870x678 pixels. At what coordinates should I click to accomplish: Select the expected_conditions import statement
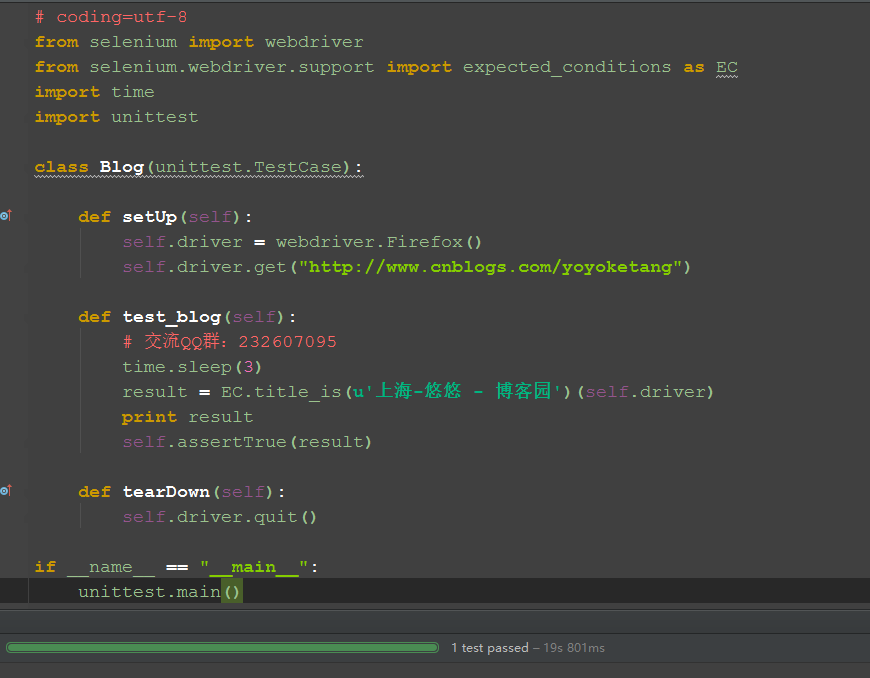(x=300, y=66)
